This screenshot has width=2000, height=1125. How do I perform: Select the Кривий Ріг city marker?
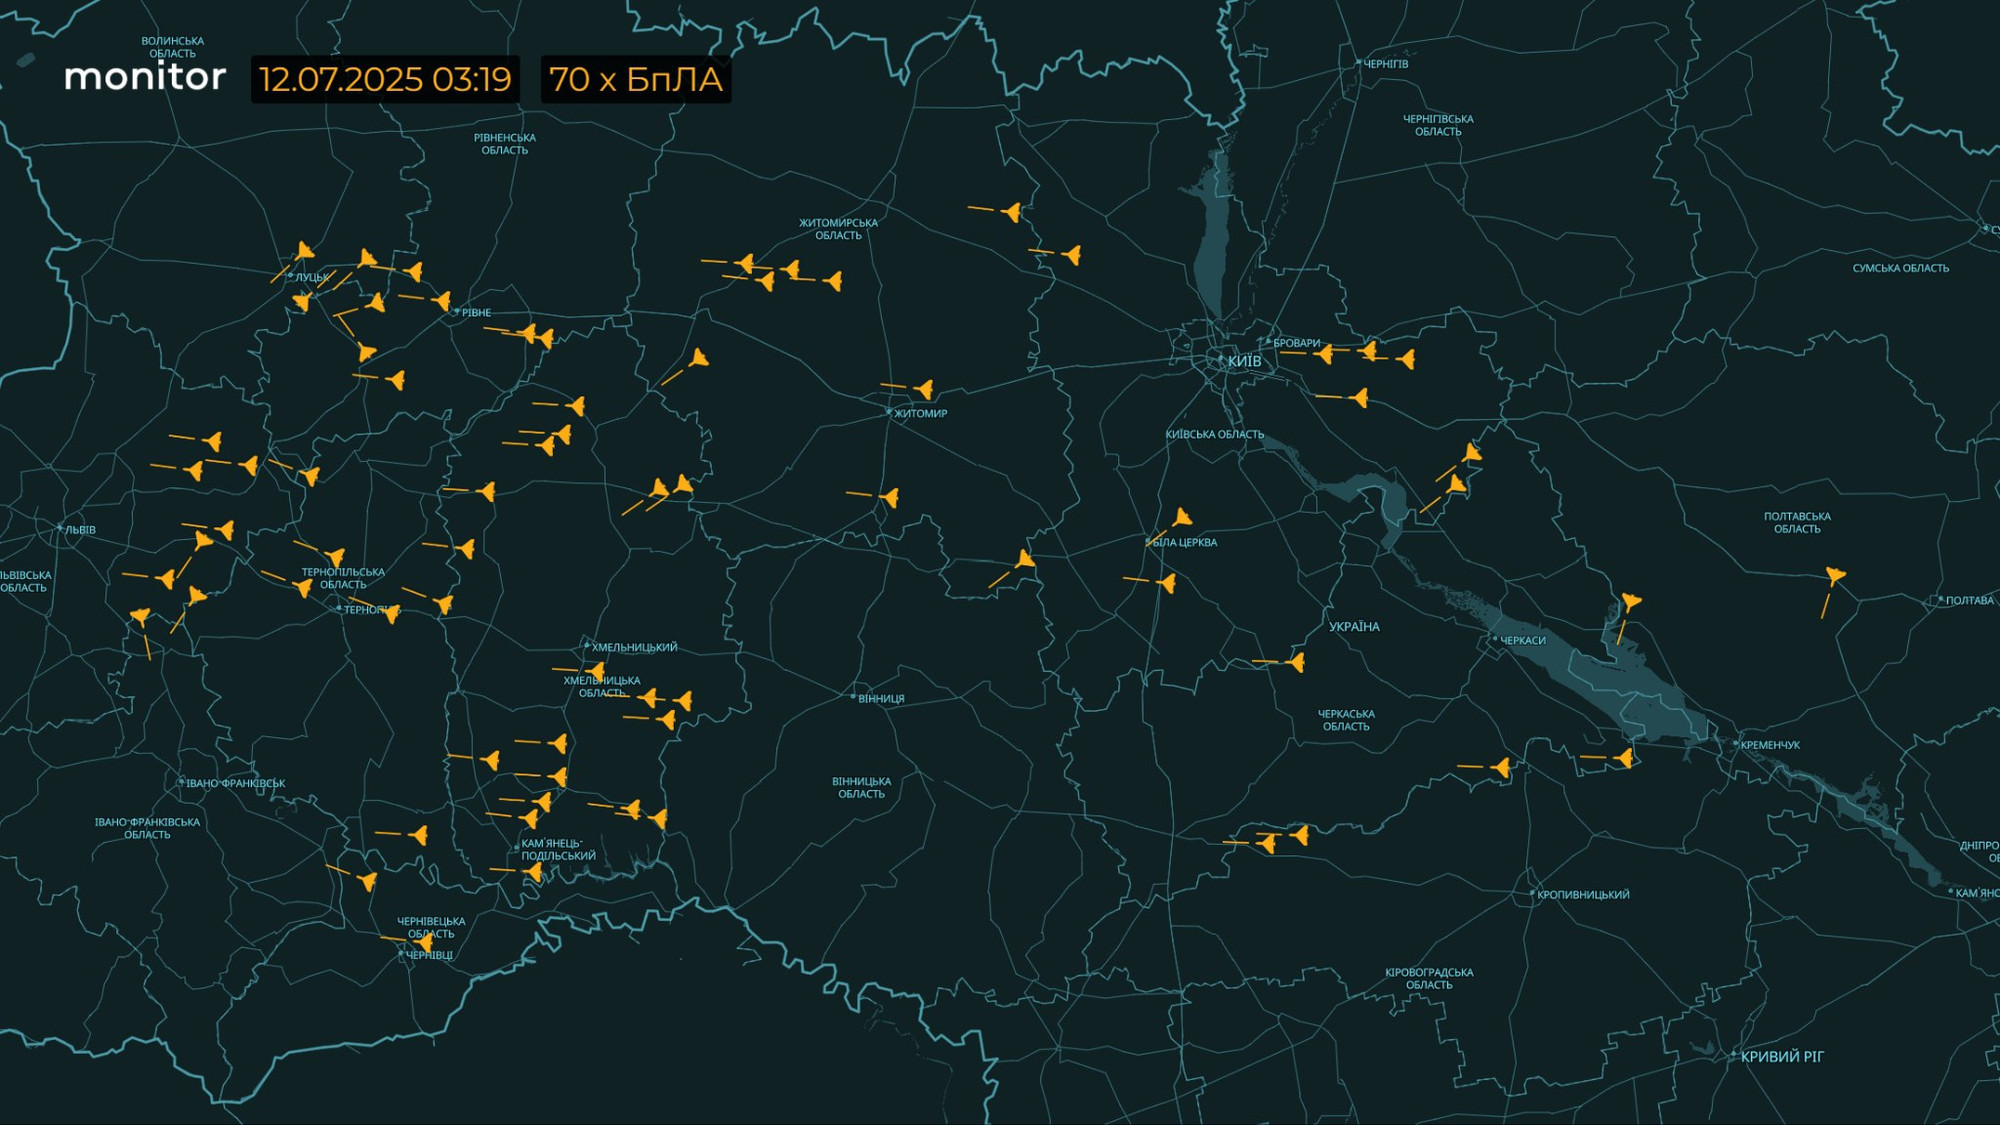click(1735, 1055)
